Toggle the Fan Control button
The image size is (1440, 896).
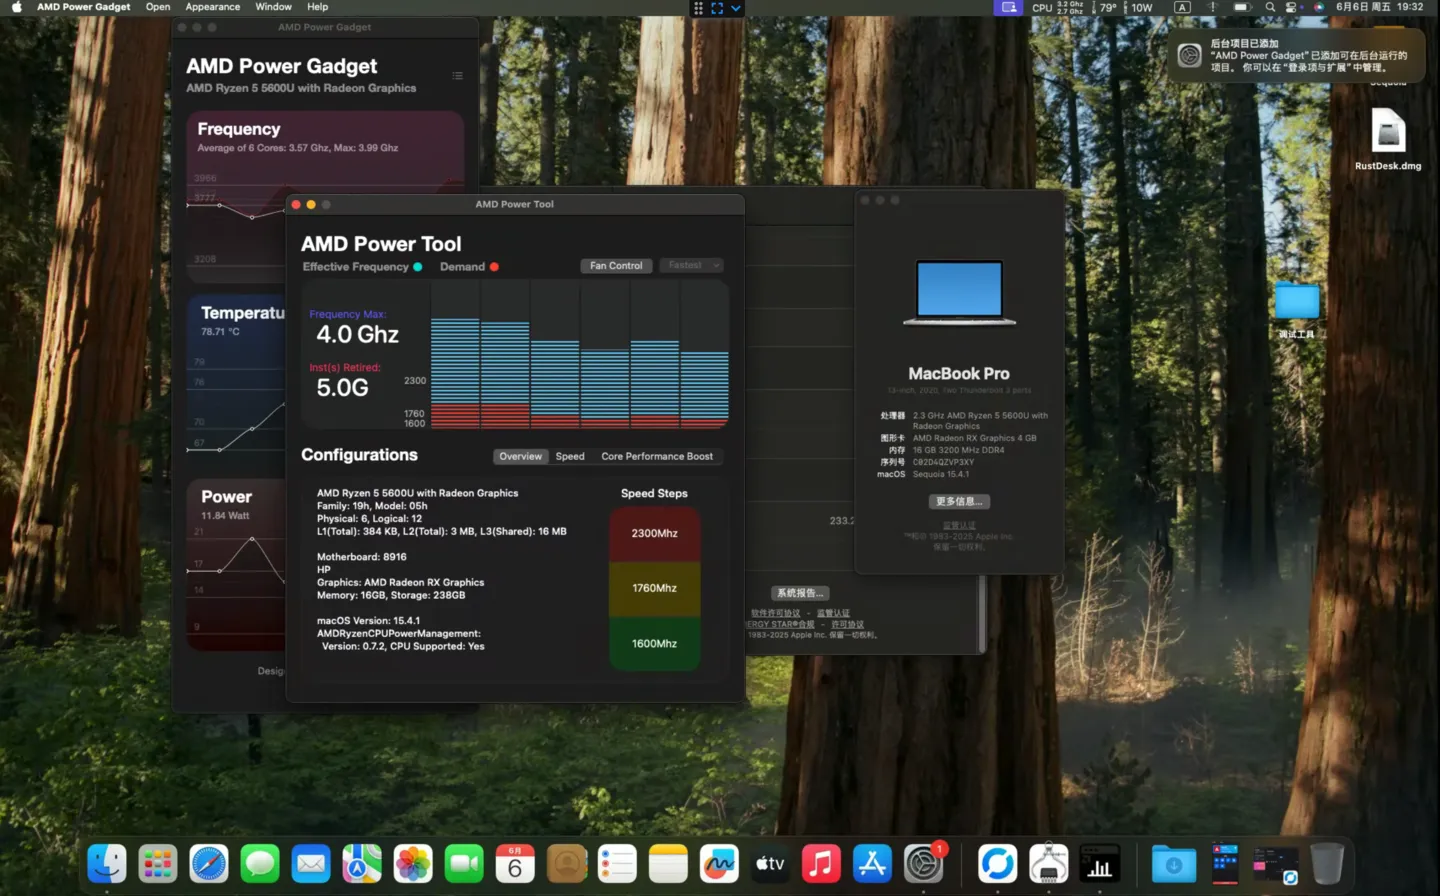pyautogui.click(x=616, y=266)
